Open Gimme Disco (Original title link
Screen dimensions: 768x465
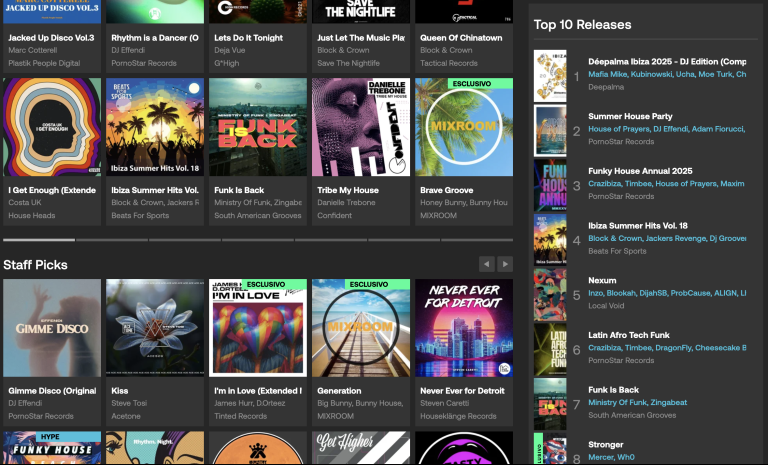[52, 391]
